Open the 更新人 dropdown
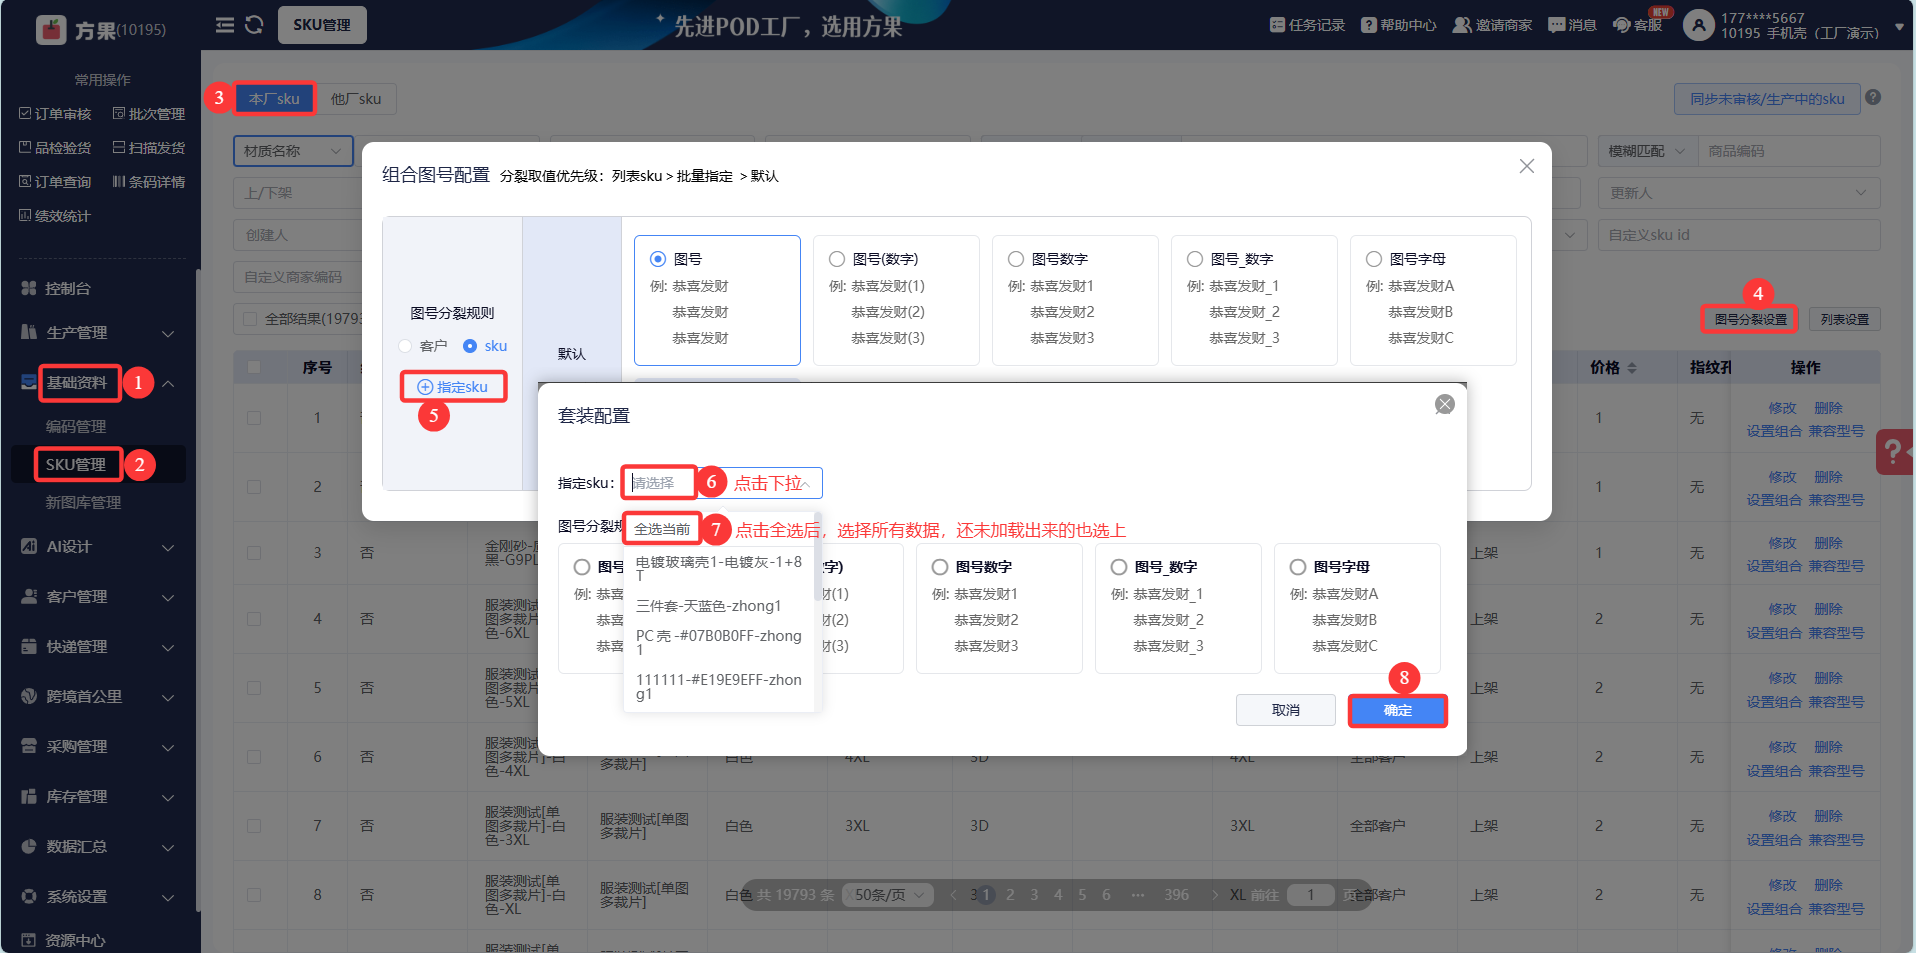The image size is (1916, 953). click(x=1739, y=193)
